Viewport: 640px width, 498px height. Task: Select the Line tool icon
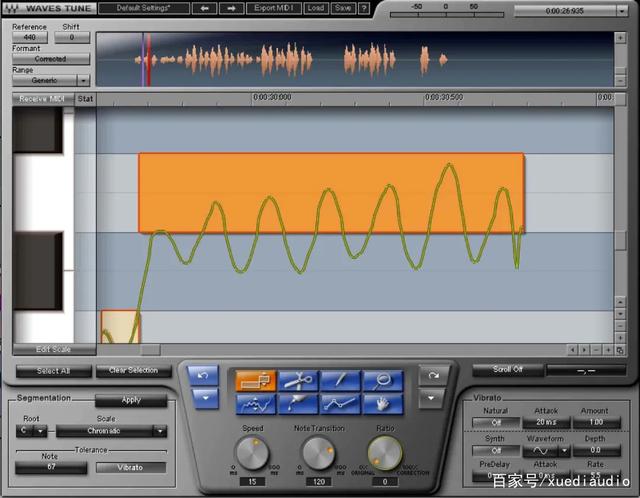(x=340, y=404)
